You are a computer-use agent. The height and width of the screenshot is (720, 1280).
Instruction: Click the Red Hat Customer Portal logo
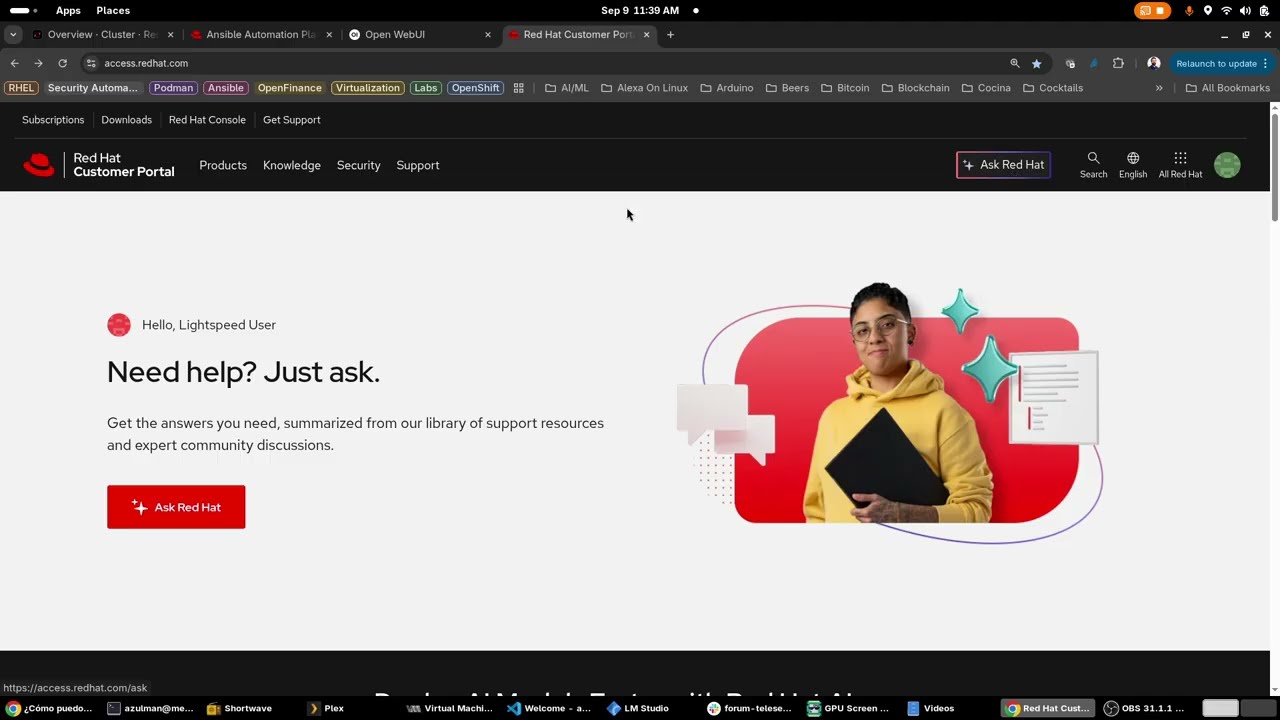click(98, 165)
